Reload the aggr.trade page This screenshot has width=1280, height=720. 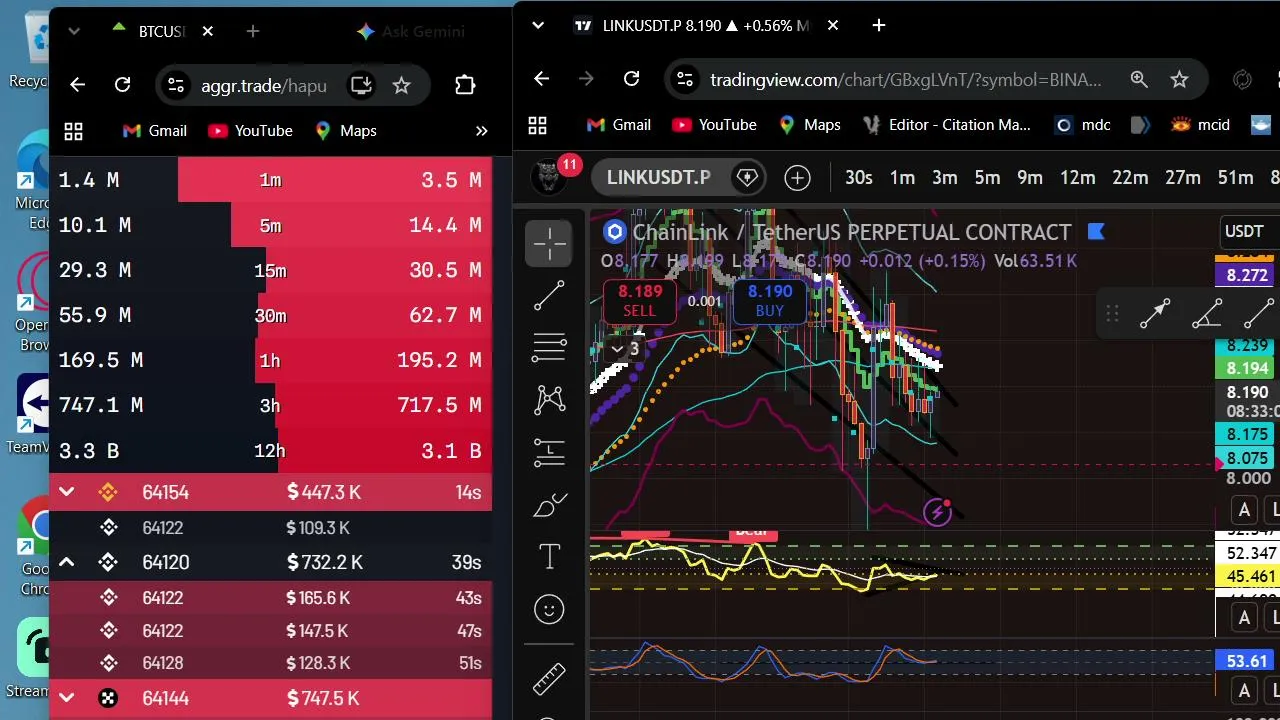click(123, 85)
